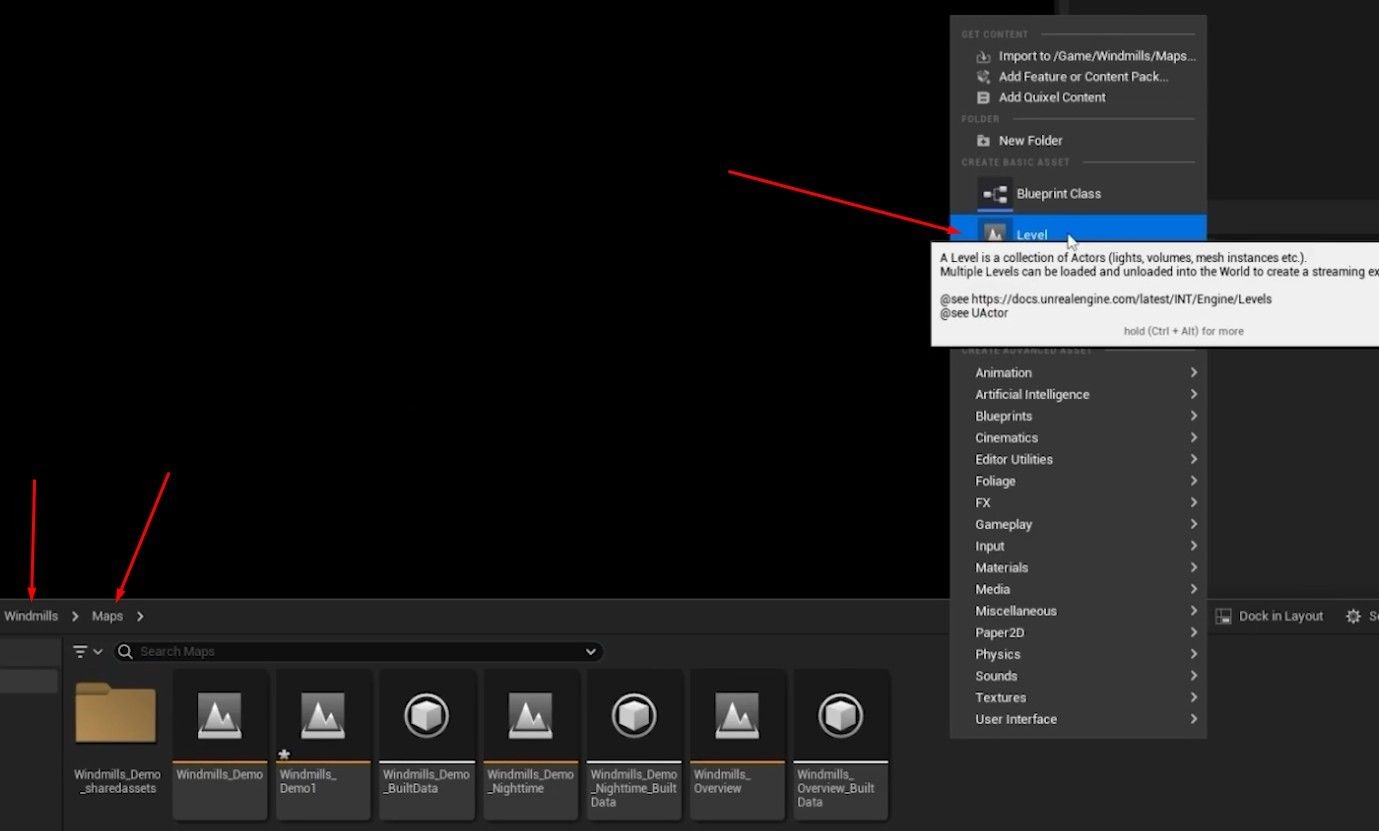This screenshot has width=1379, height=831.
Task: Open the Media submenu
Action: tap(1078, 590)
